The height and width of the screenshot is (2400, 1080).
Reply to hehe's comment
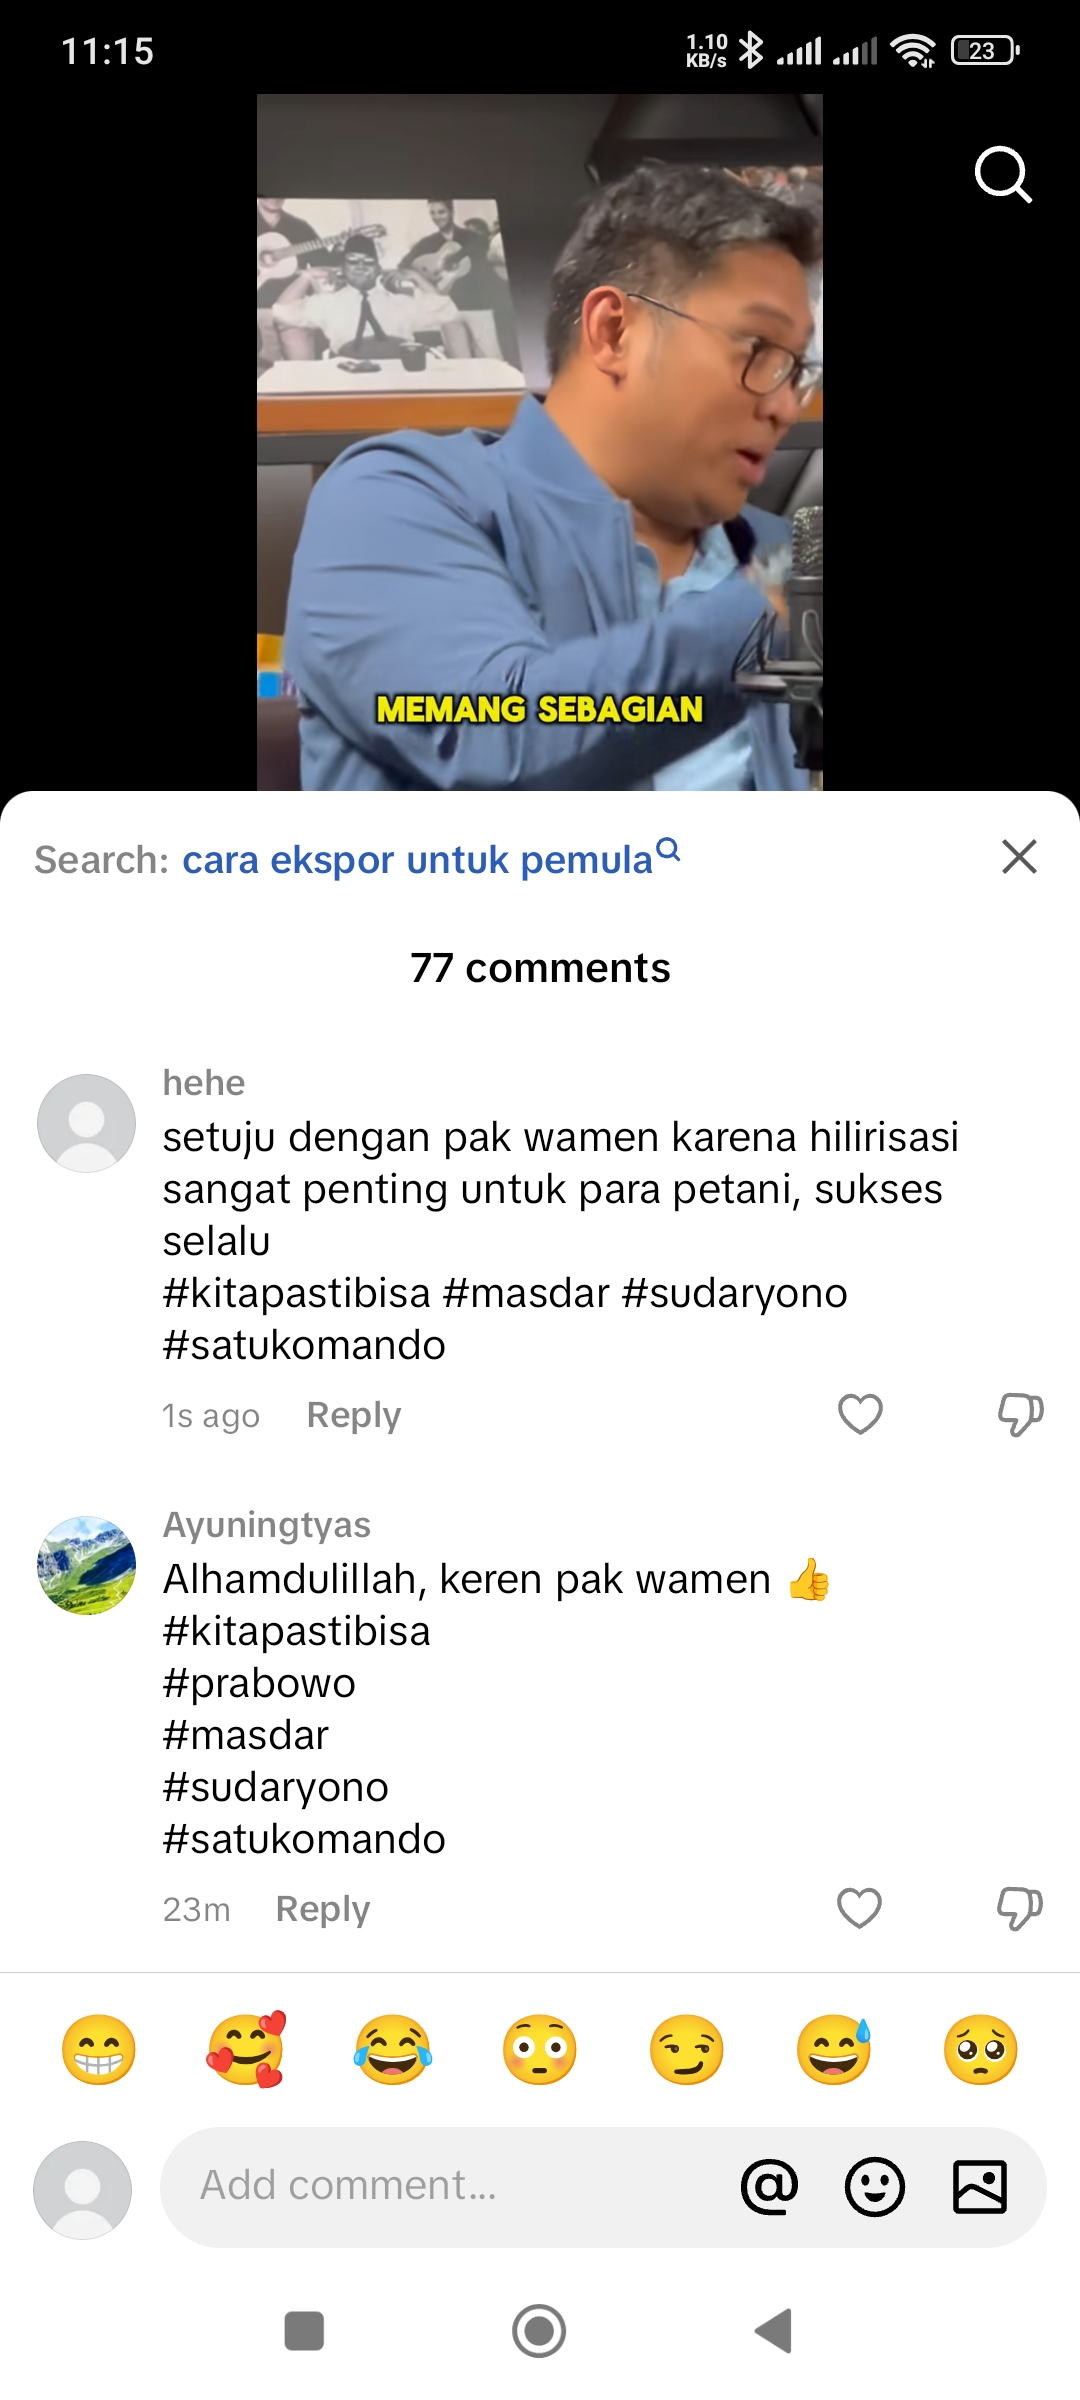[354, 1415]
